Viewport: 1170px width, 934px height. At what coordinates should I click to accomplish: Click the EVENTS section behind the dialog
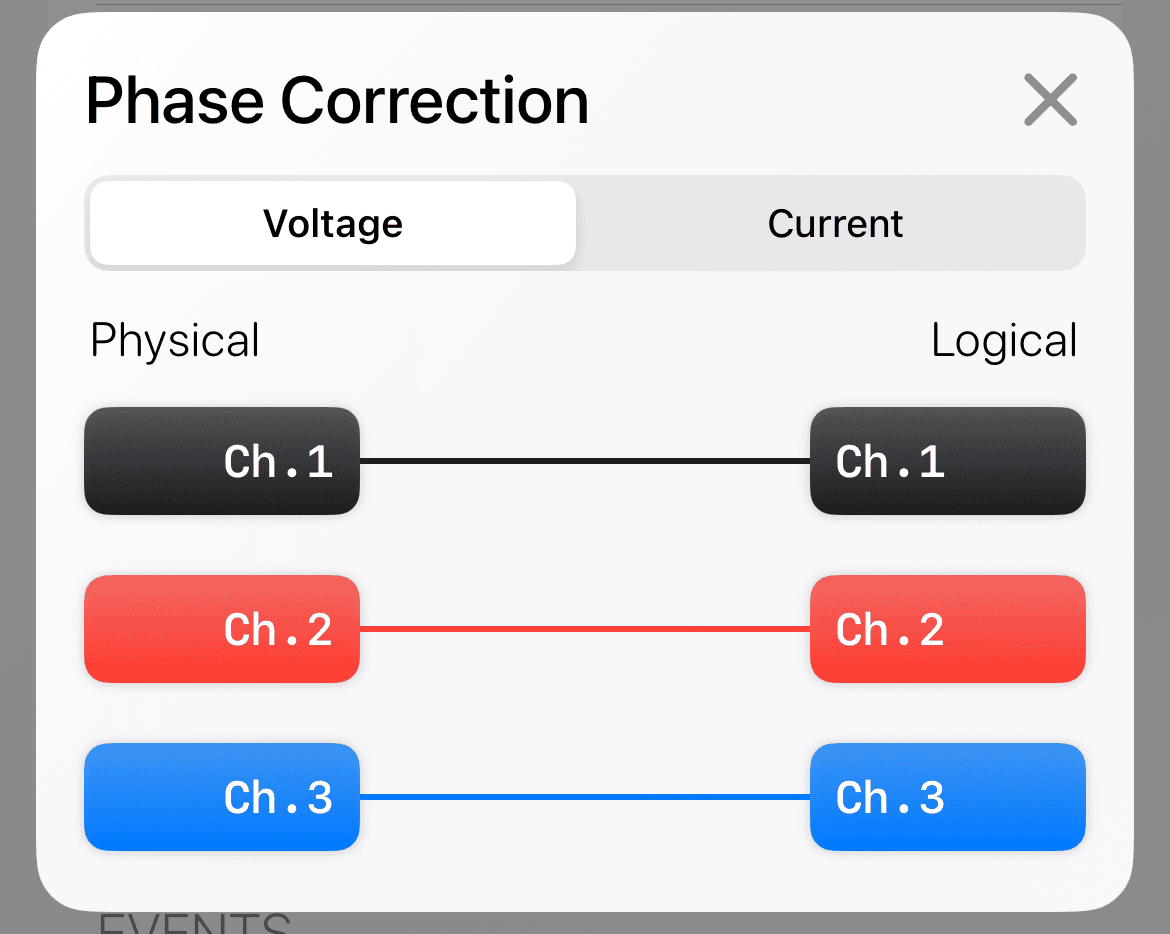click(x=196, y=925)
